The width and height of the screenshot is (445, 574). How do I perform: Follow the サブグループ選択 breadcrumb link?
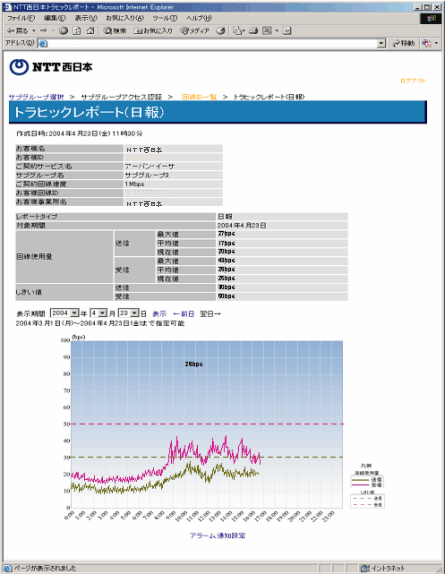tap(36, 97)
